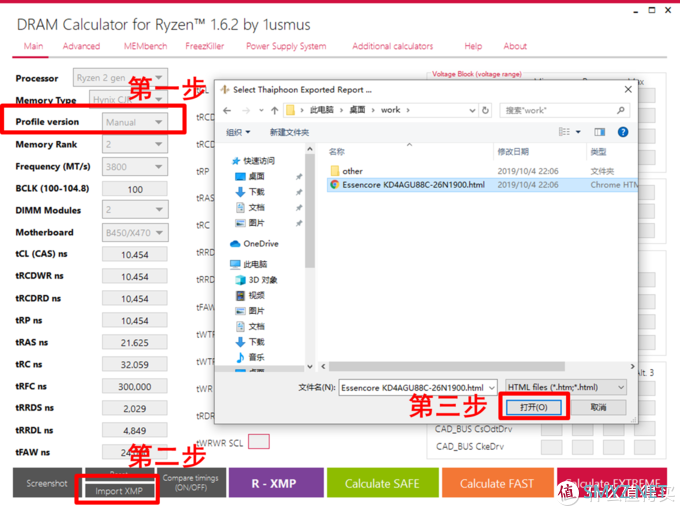This screenshot has height=511, width=680.
Task: Click the Screenshot button
Action: (47, 483)
